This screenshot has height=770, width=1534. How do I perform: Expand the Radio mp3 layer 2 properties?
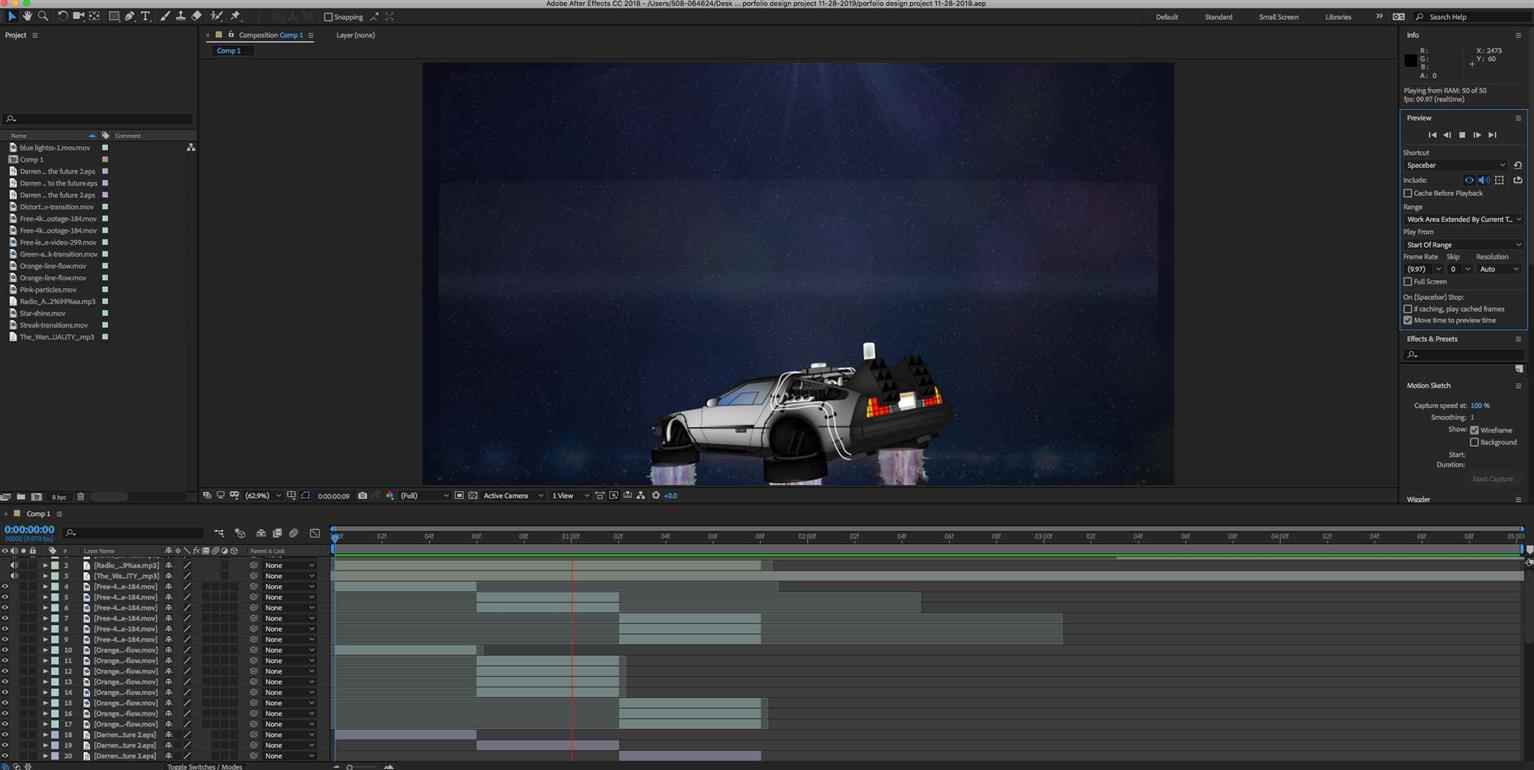[44, 566]
